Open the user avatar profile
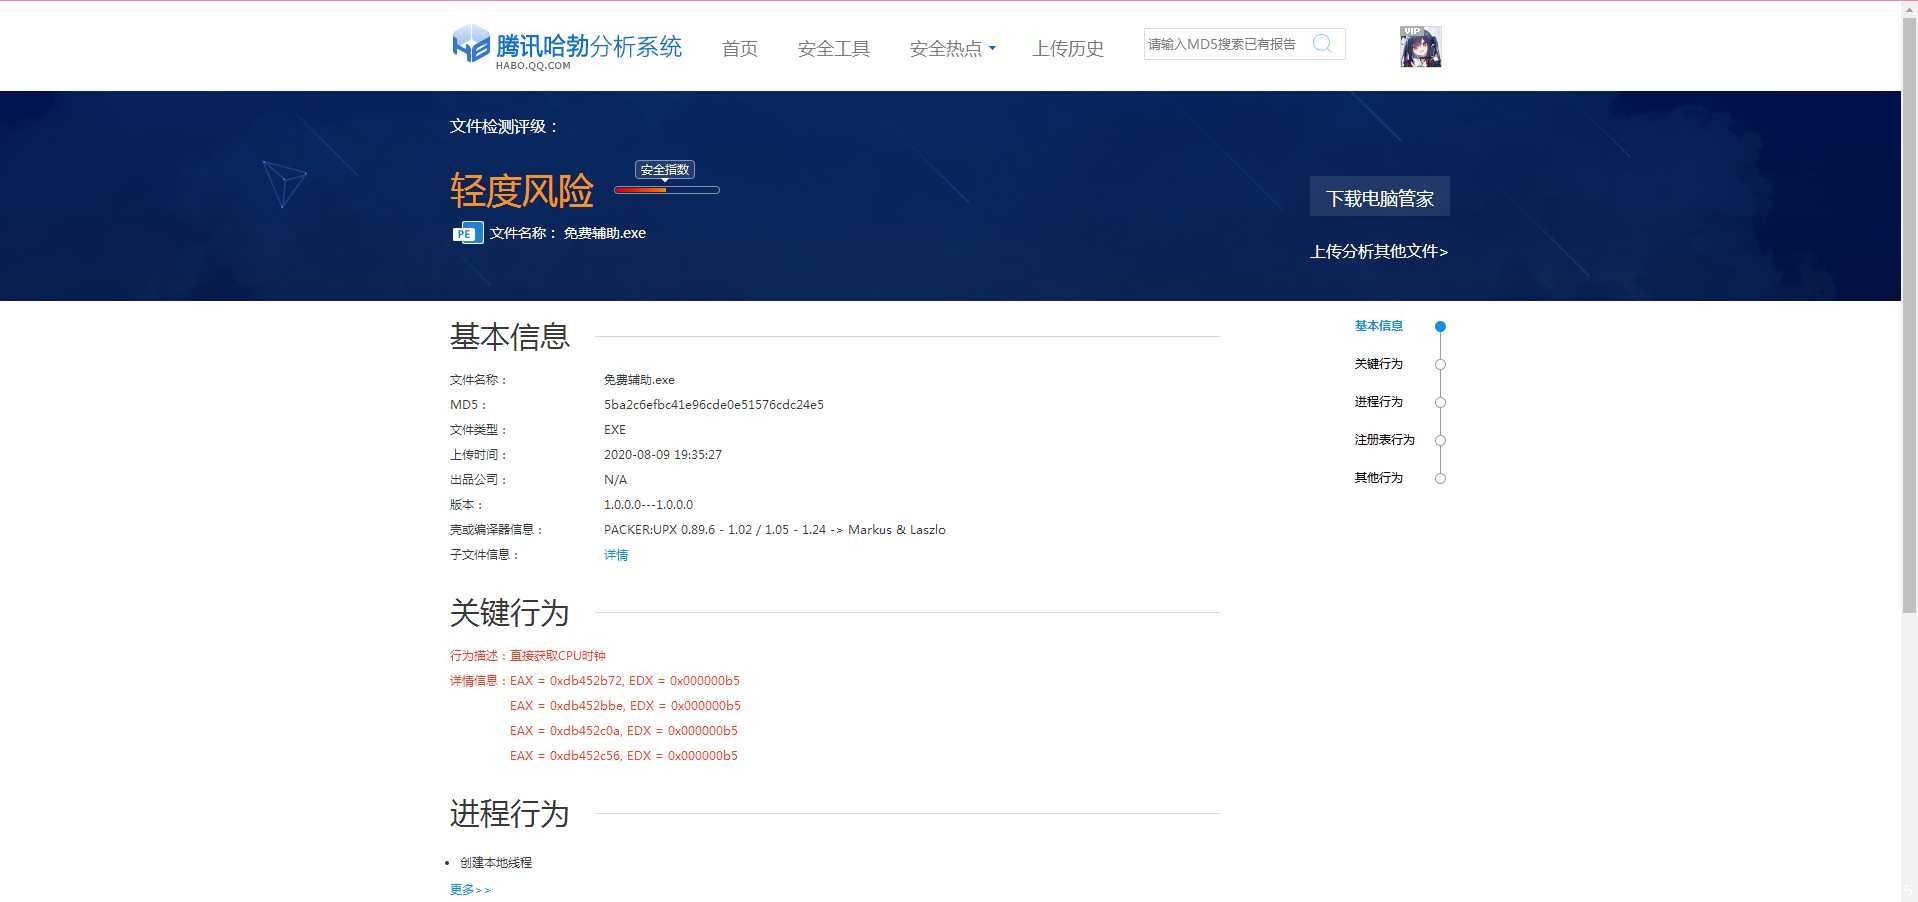 tap(1420, 47)
